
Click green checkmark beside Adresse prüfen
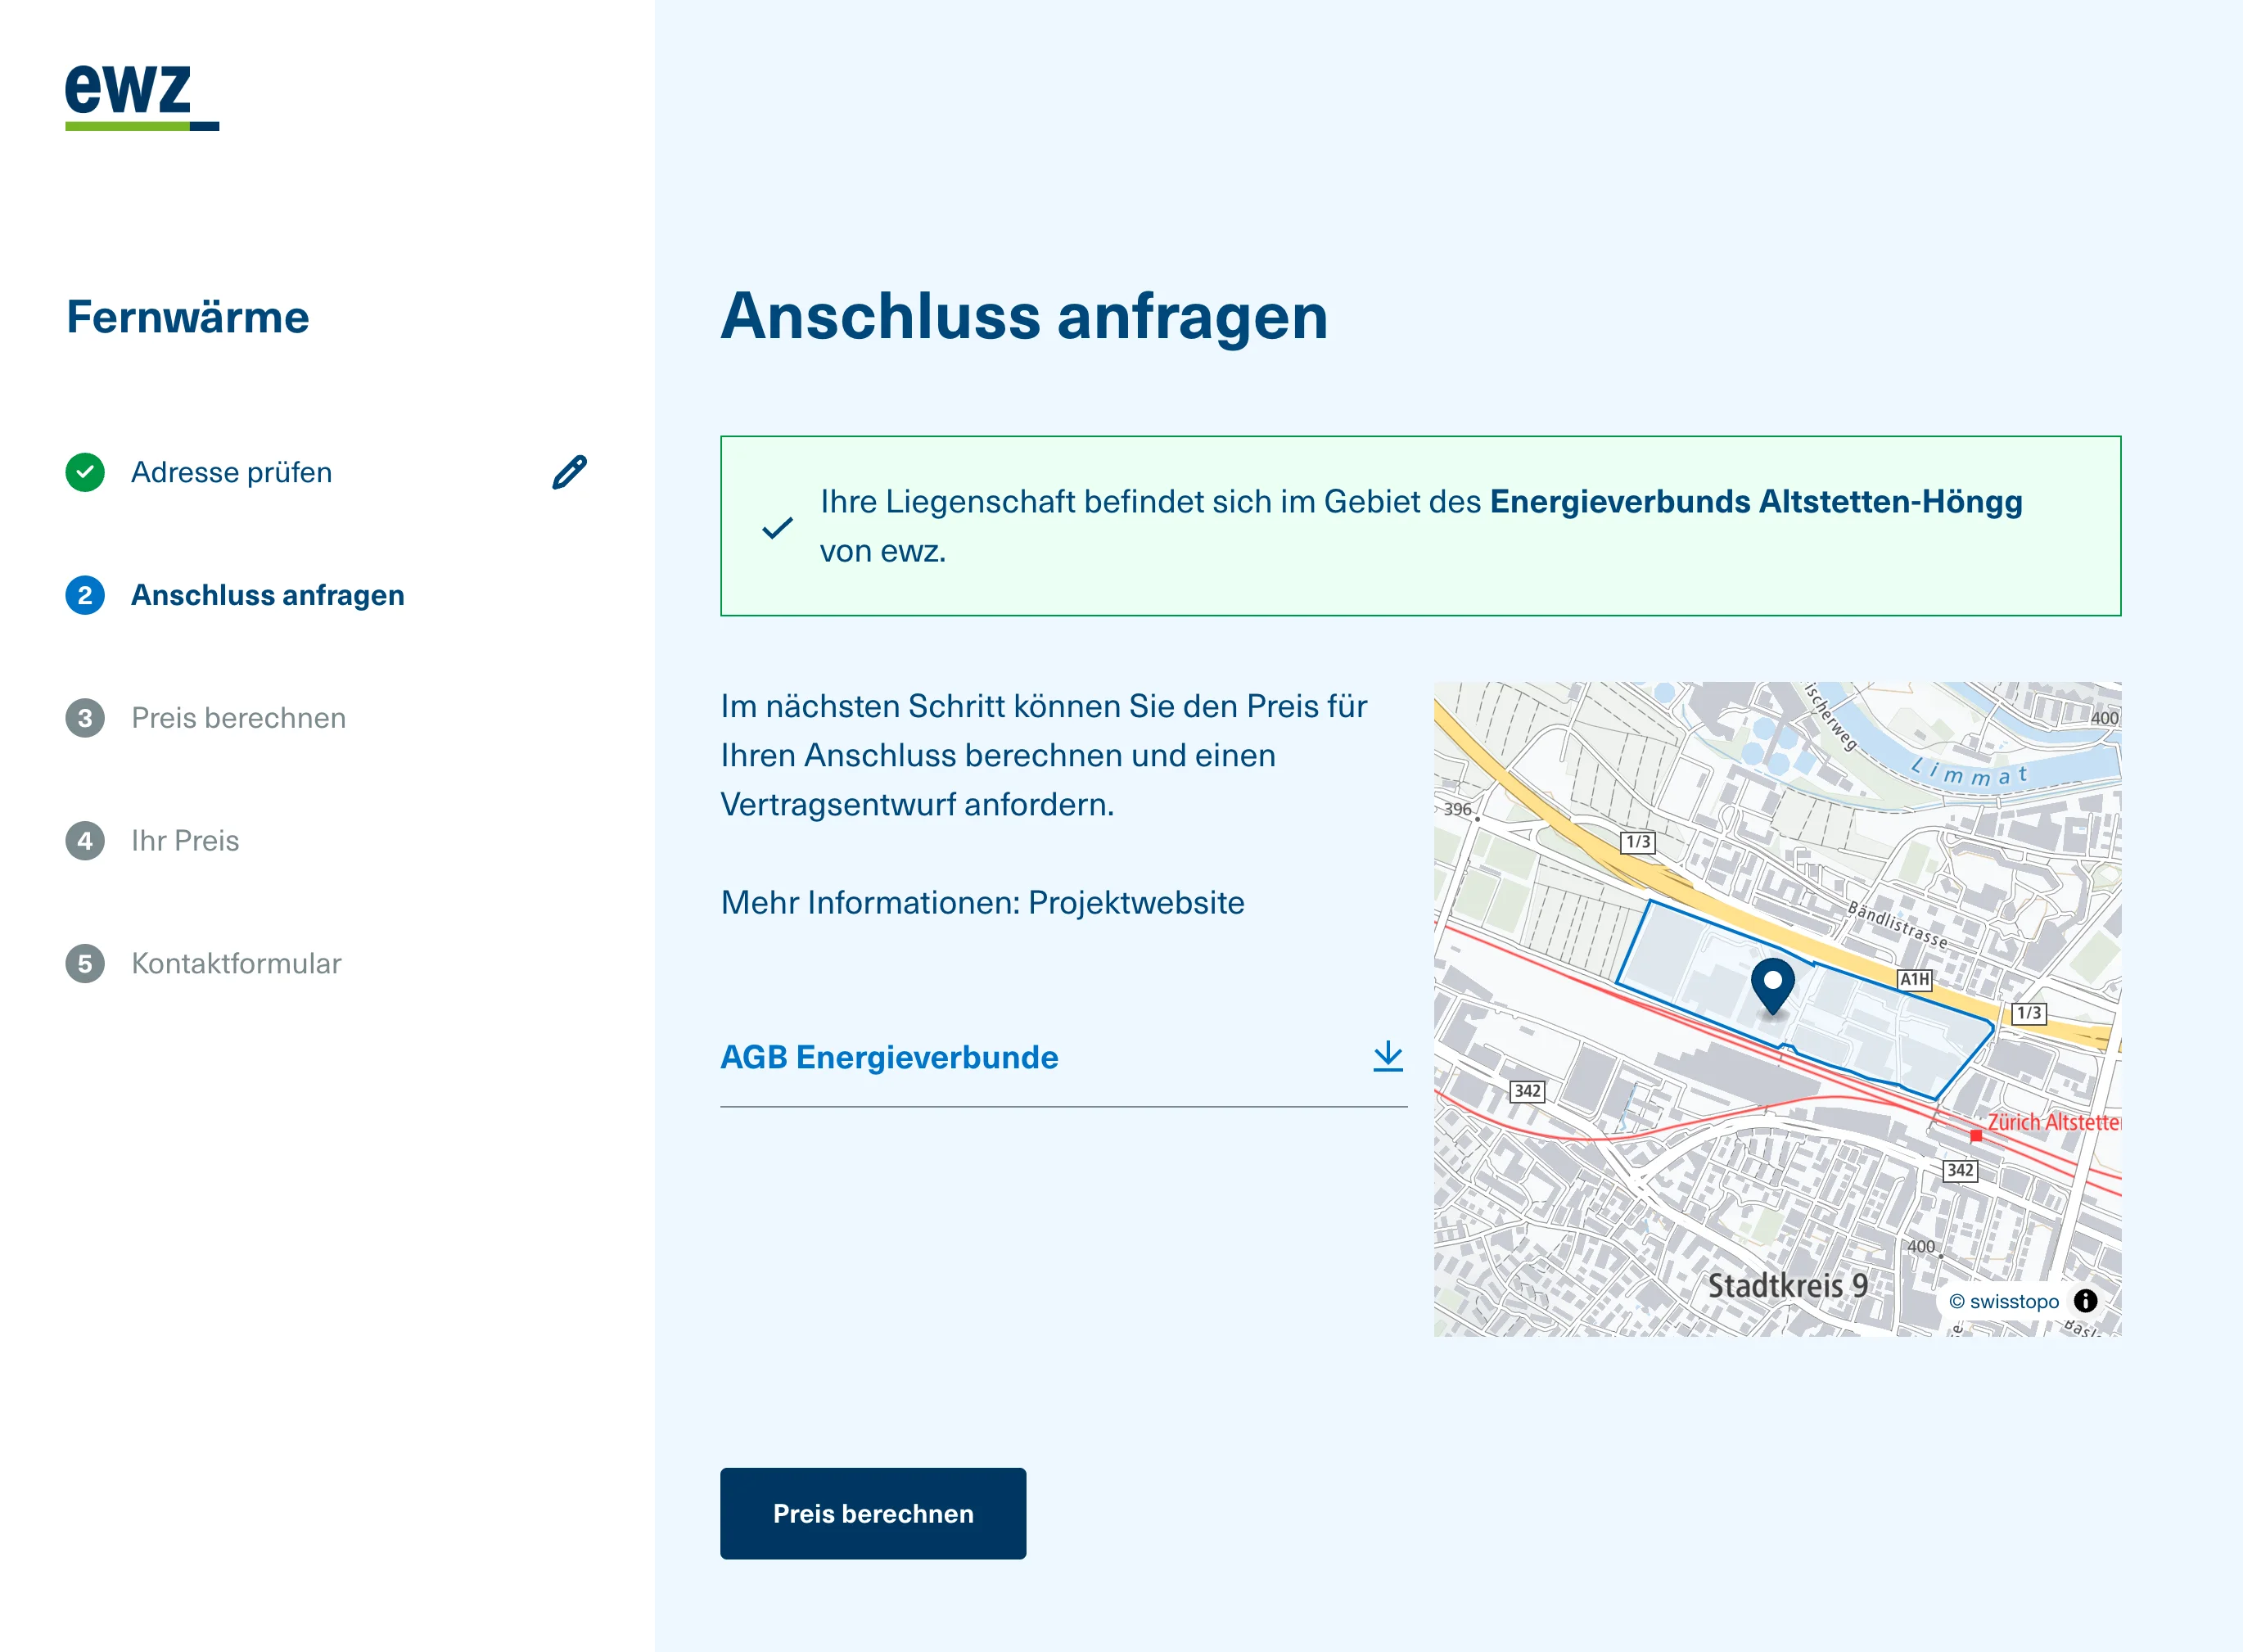[x=85, y=472]
